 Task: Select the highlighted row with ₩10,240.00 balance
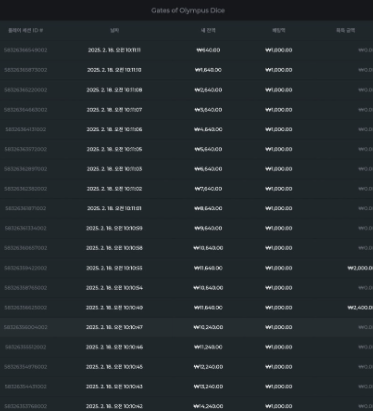point(186,327)
